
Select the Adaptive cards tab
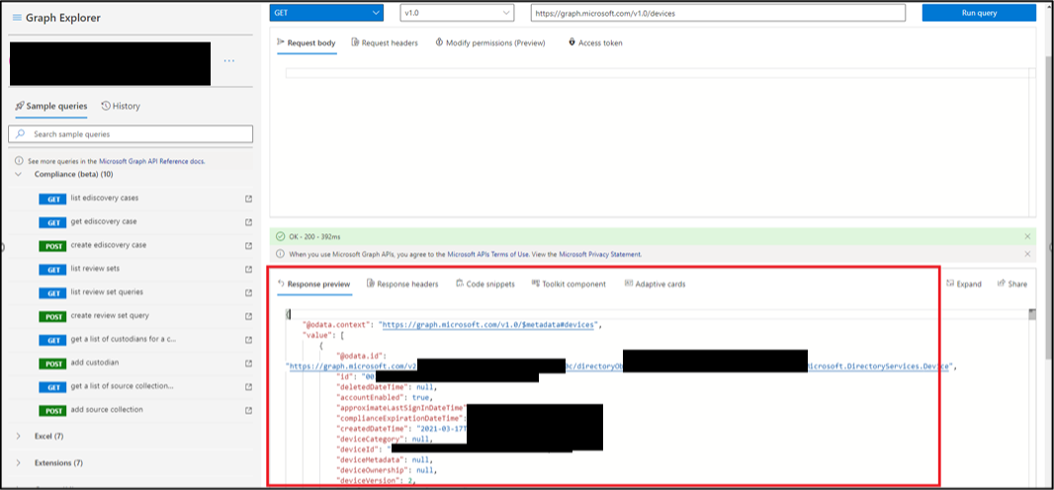pos(655,284)
